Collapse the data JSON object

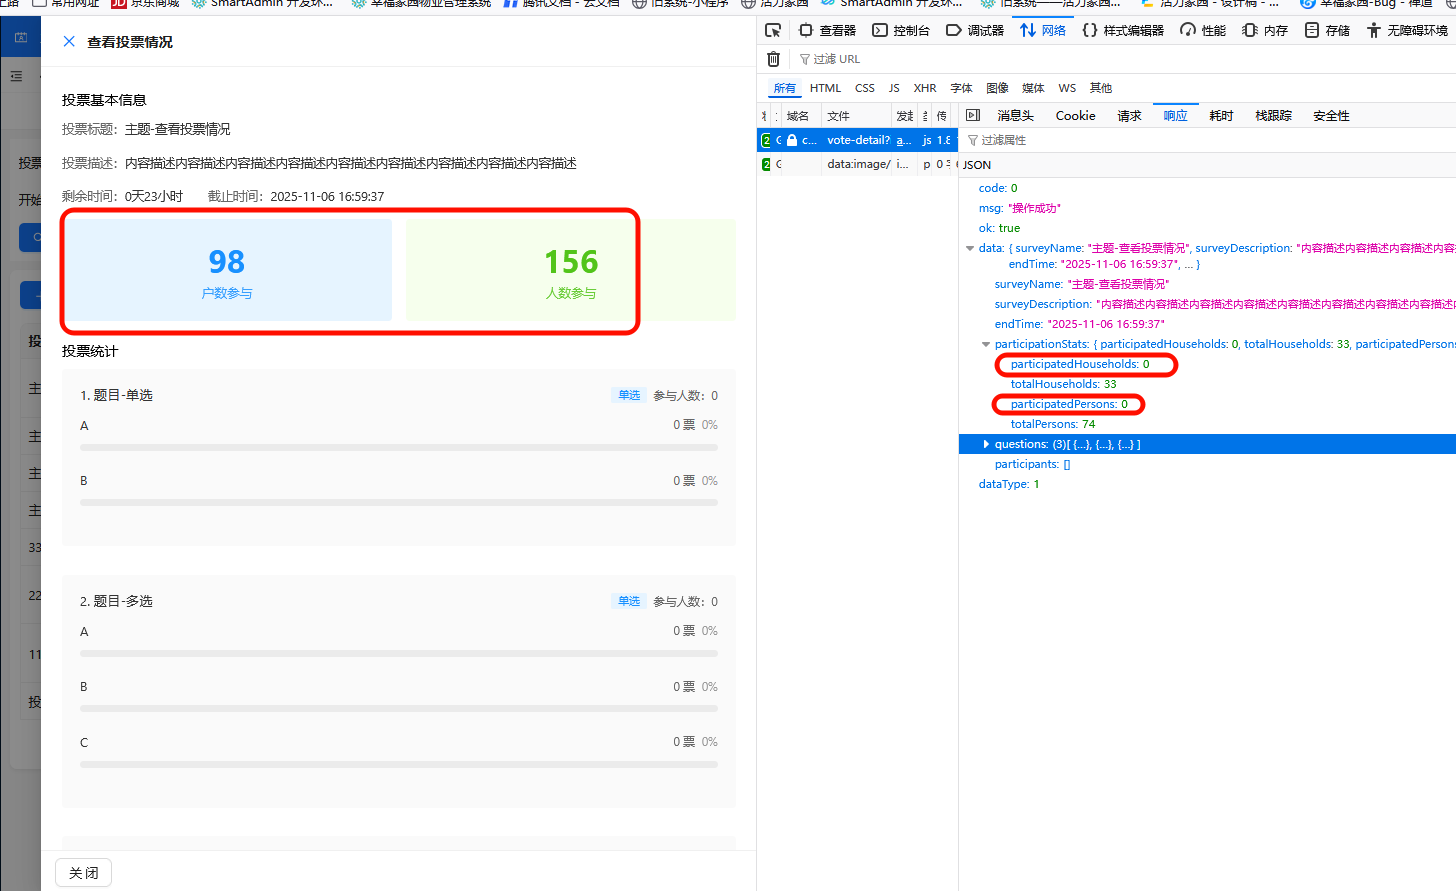coord(970,248)
